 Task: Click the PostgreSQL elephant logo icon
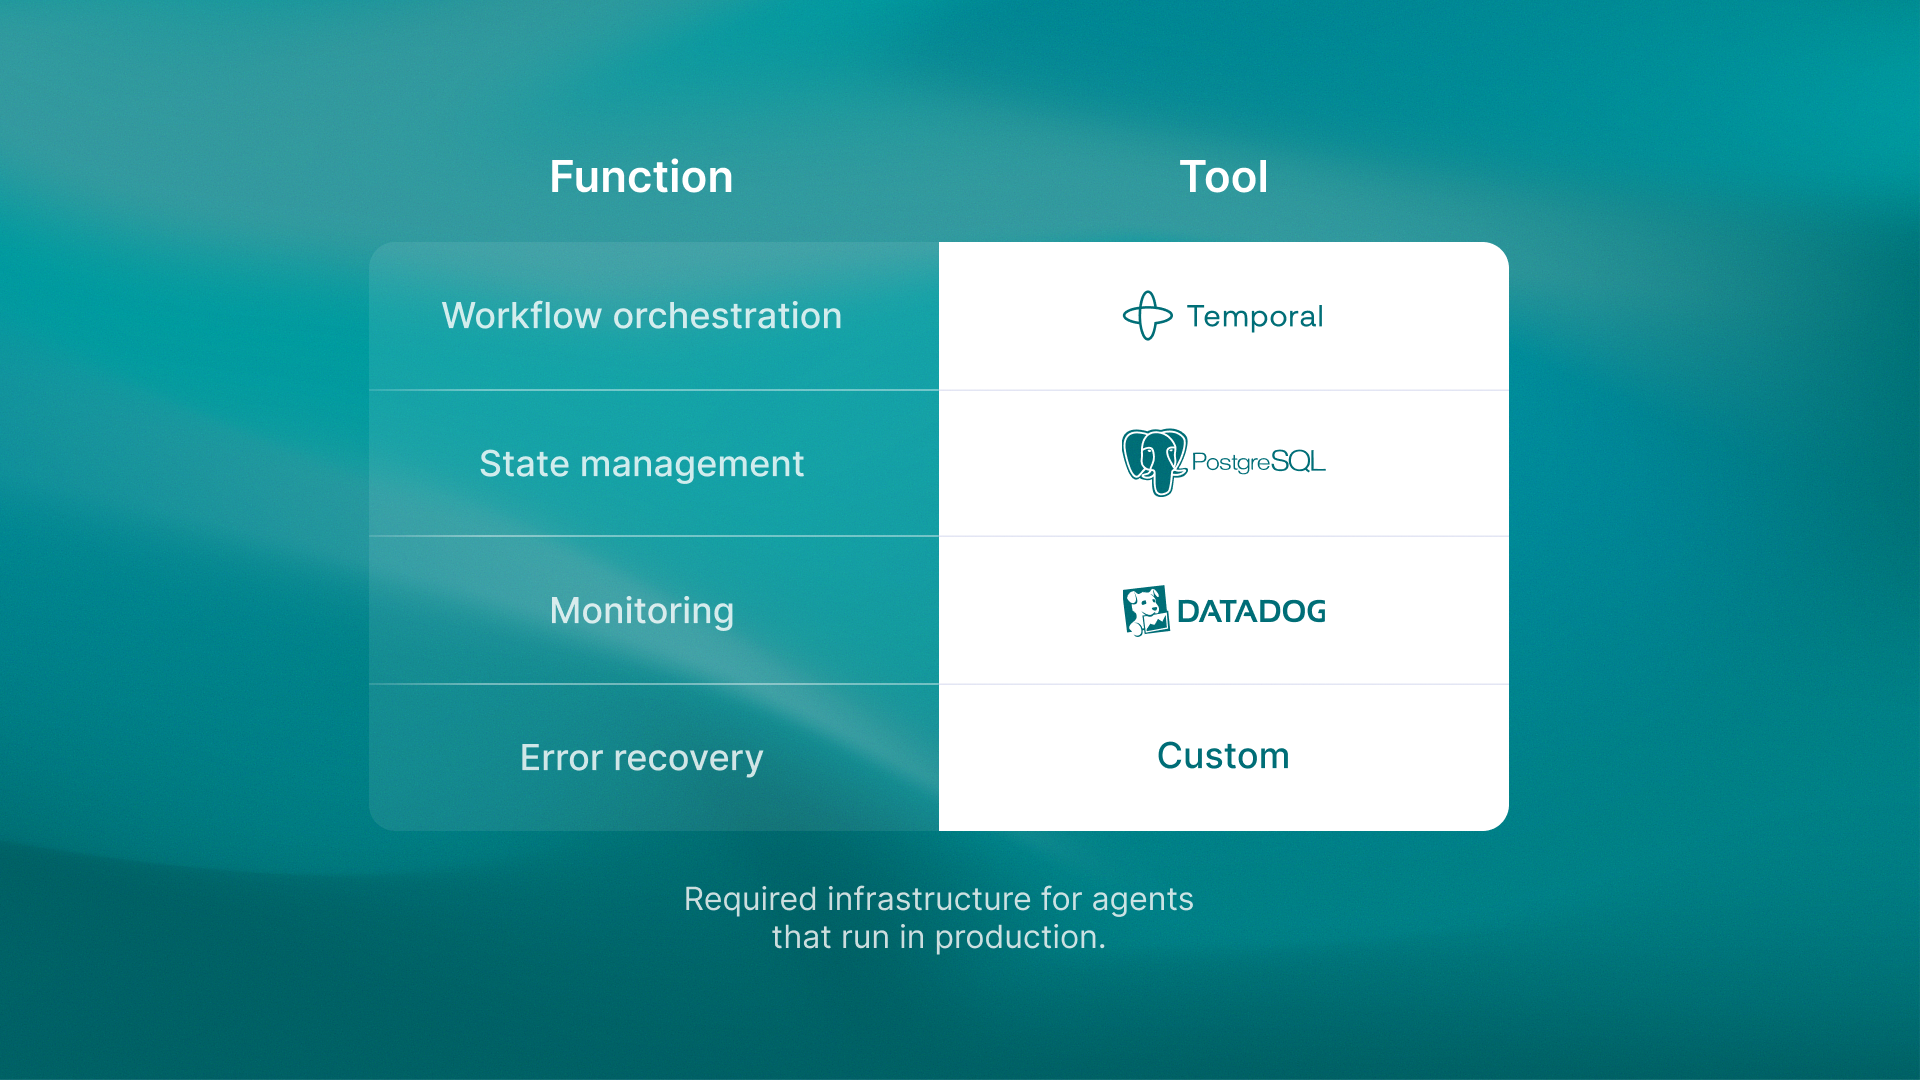(1153, 462)
